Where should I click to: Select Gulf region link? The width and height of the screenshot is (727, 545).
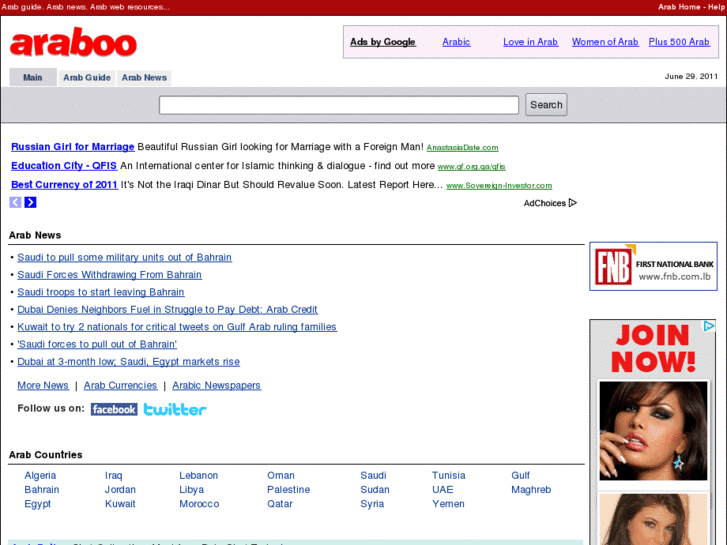point(520,475)
